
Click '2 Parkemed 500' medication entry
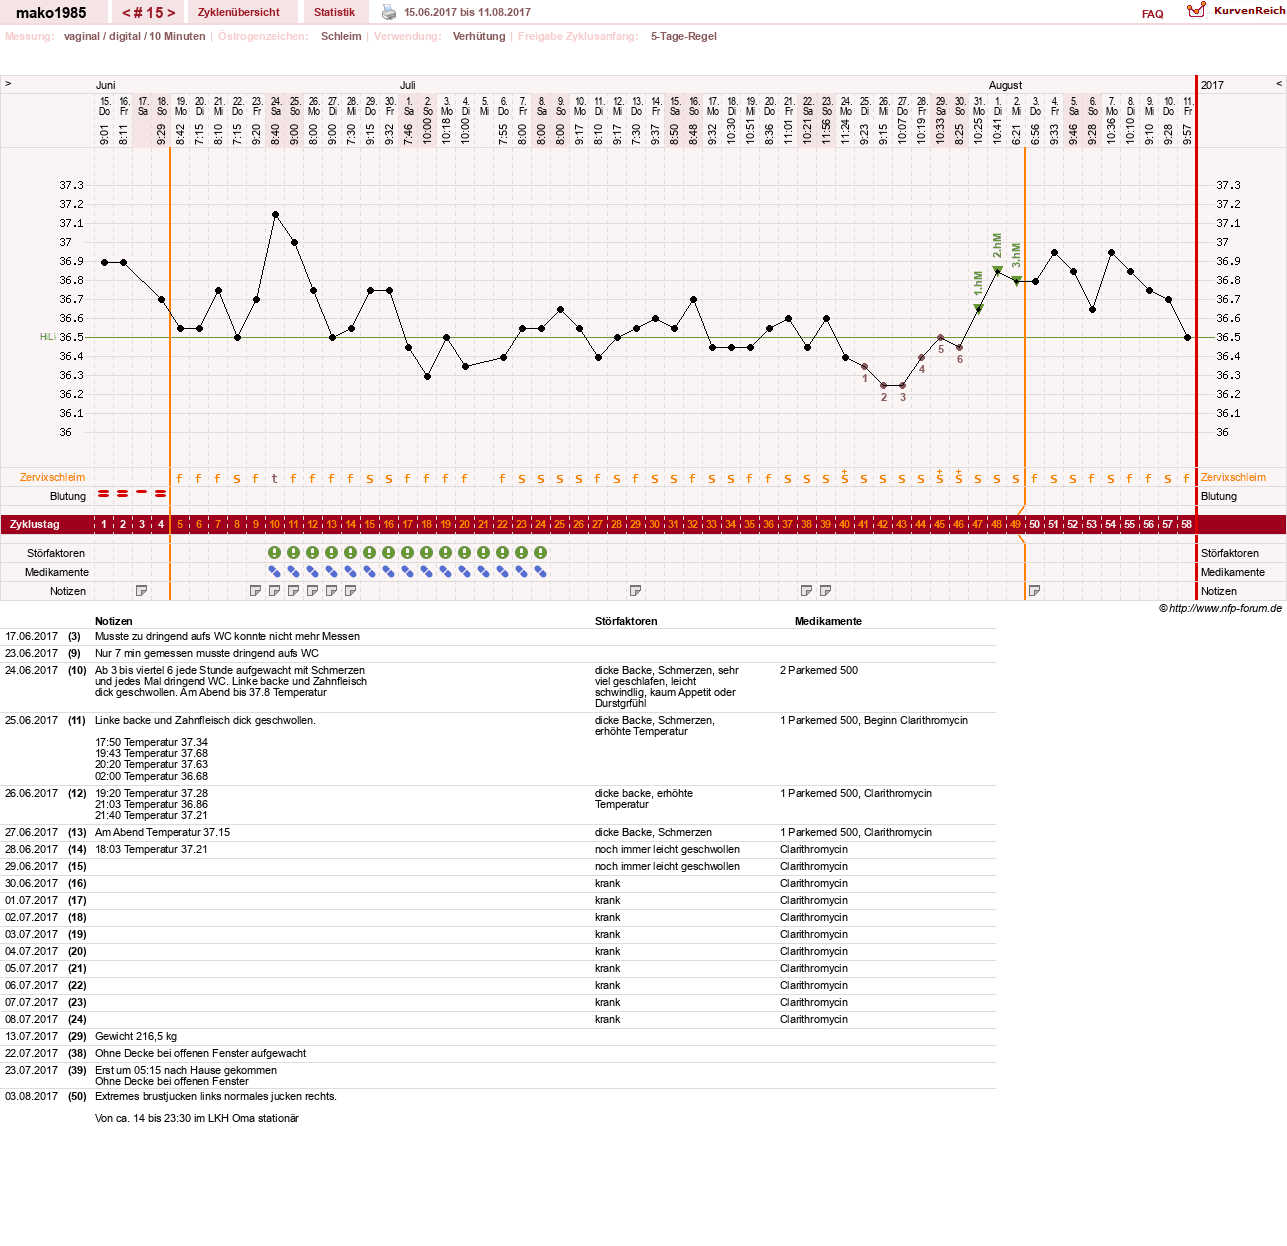pos(819,670)
